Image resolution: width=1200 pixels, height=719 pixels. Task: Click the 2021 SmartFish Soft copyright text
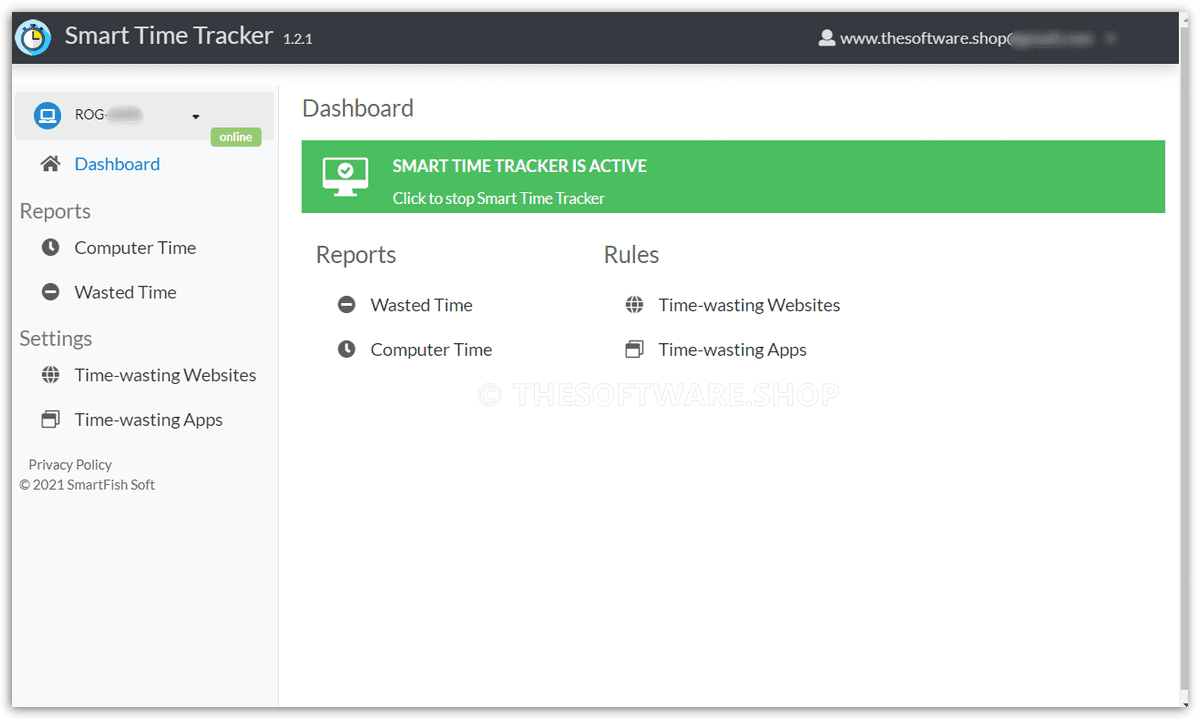tap(87, 484)
